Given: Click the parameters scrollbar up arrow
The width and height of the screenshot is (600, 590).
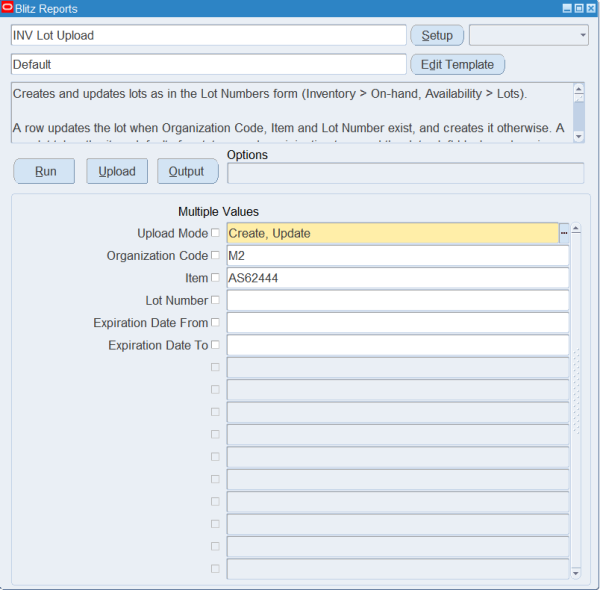Looking at the screenshot, I should (x=576, y=229).
